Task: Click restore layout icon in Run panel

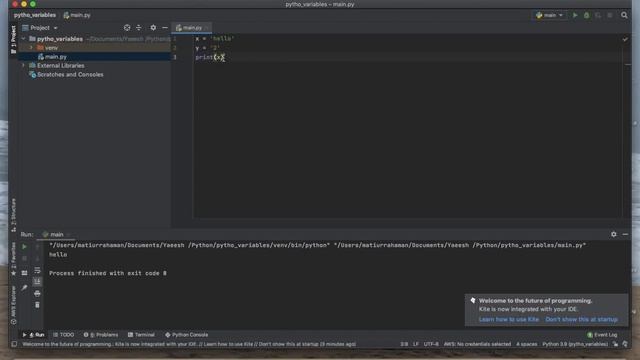Action: 24,273
